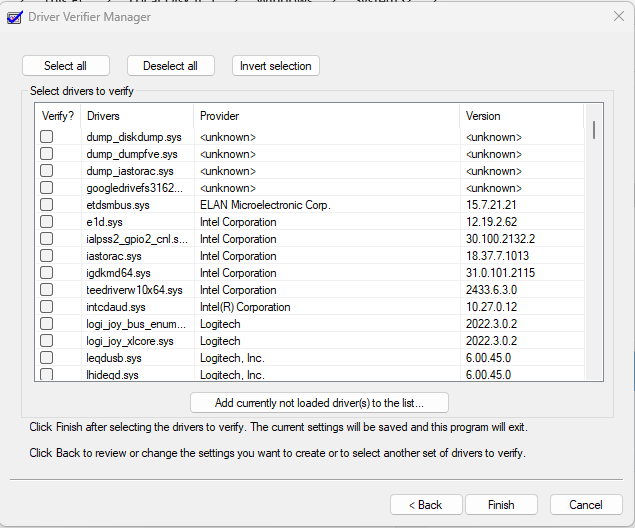
Task: Click Deselect all button
Action: (x=170, y=66)
